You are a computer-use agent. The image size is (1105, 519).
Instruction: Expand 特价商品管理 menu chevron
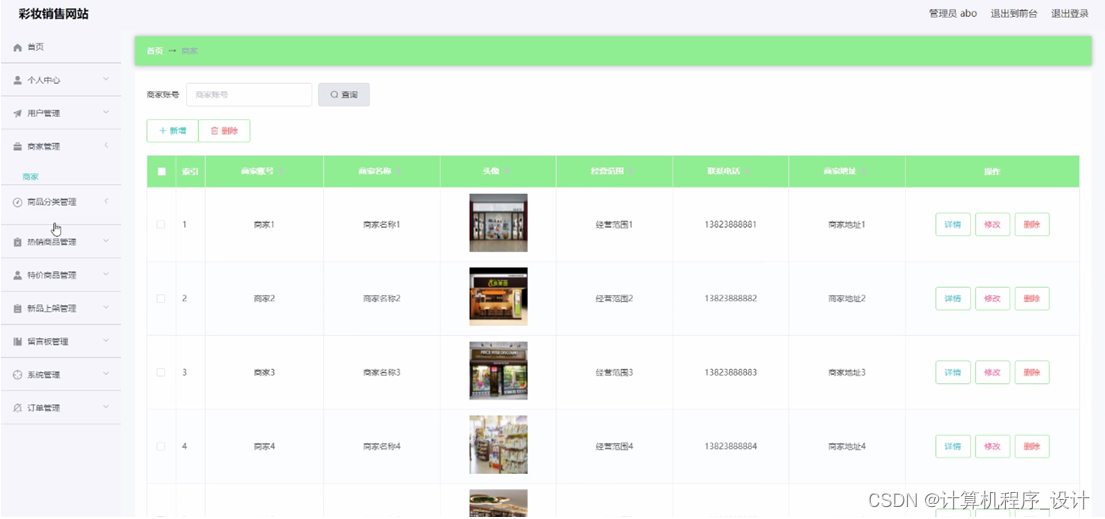click(x=106, y=274)
